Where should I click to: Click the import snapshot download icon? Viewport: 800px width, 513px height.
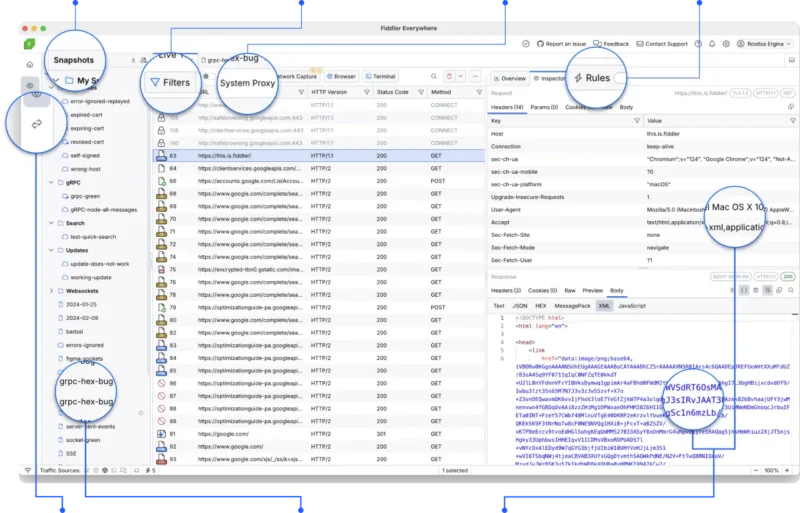133,60
